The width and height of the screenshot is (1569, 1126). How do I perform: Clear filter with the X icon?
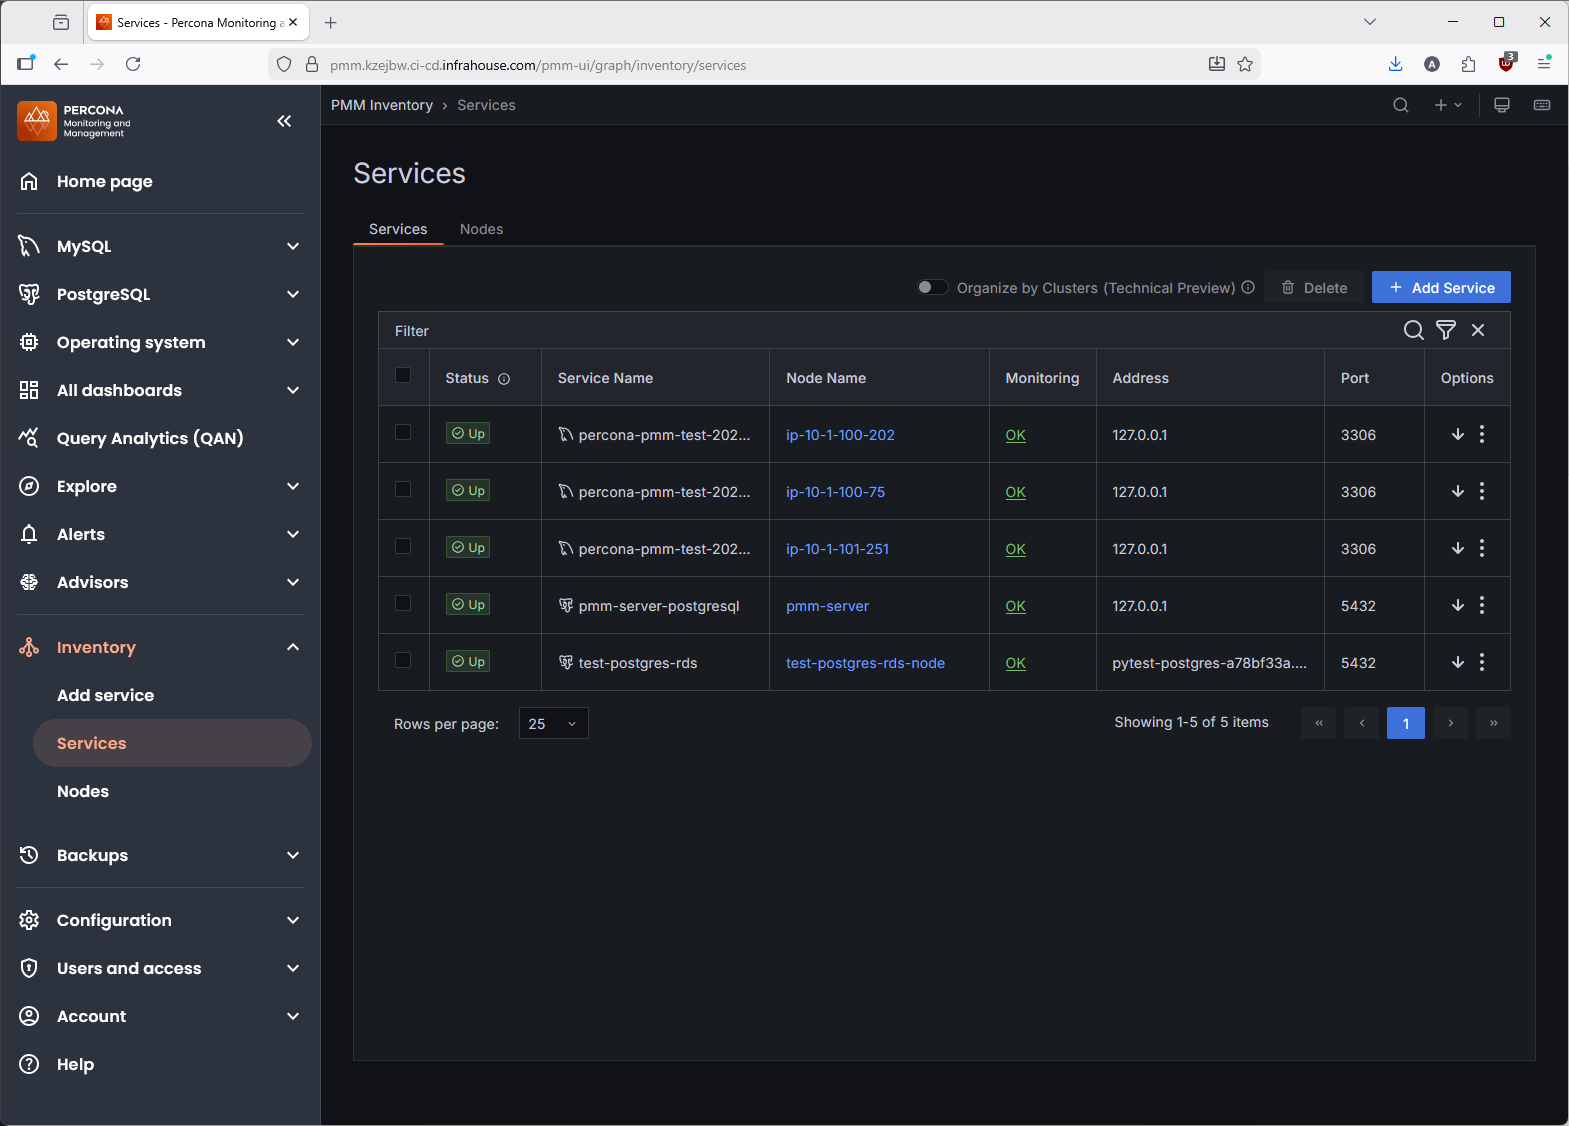[x=1478, y=331]
